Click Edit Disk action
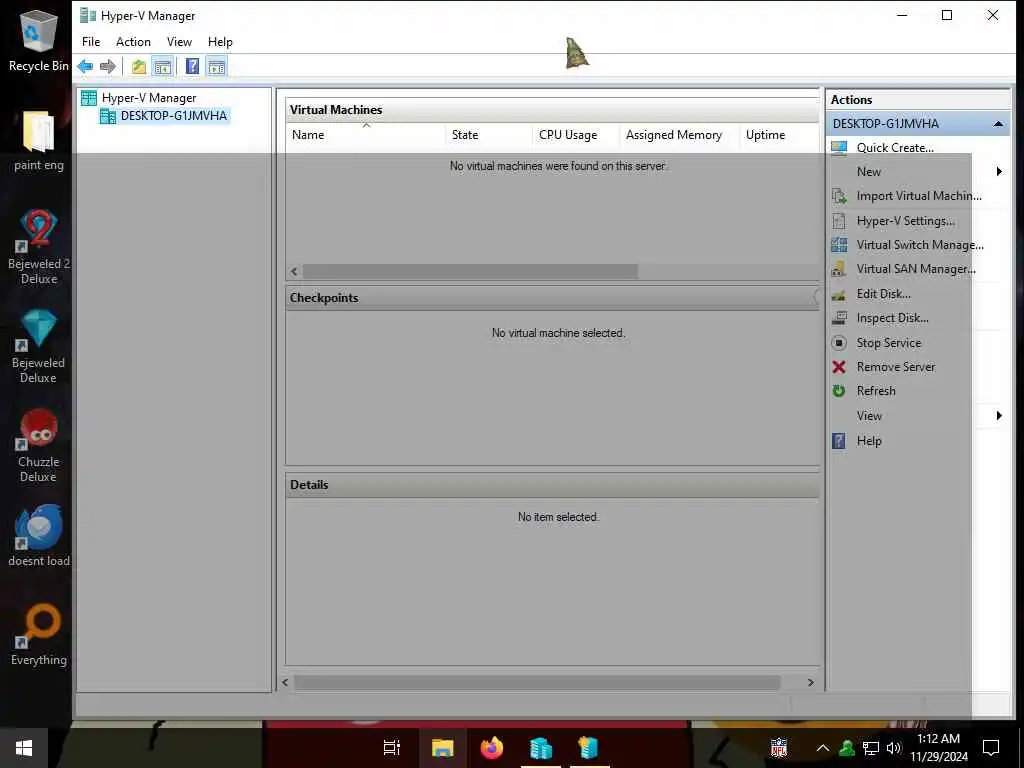 pos(884,294)
